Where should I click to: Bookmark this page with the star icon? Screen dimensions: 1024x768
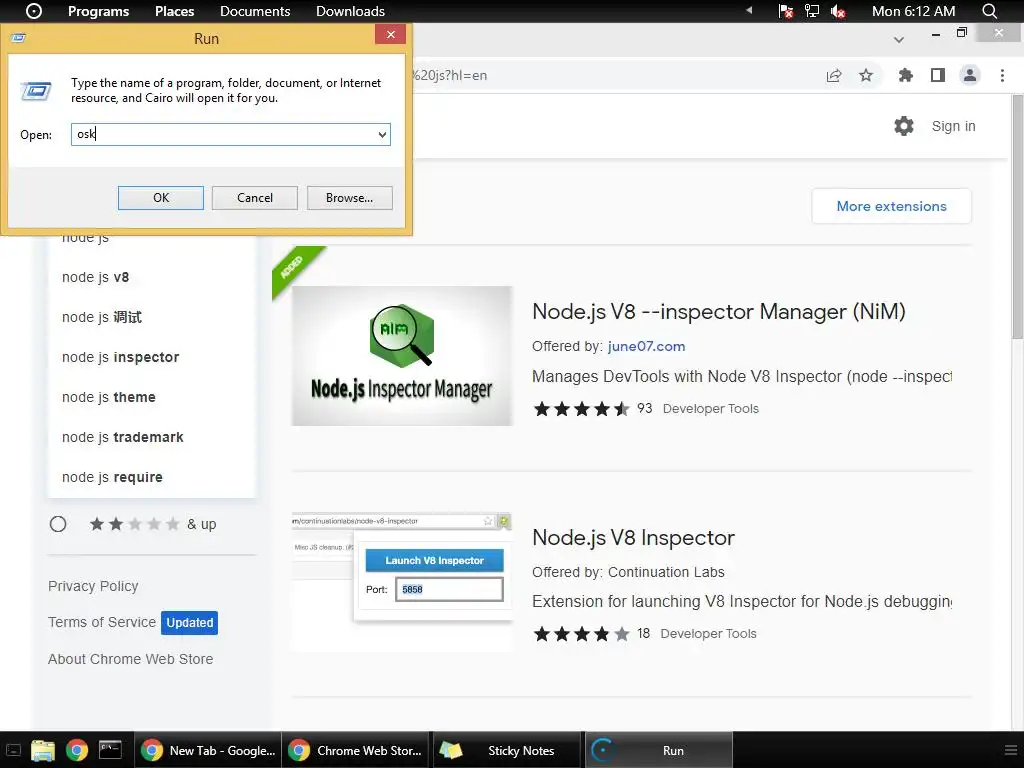[x=866, y=75]
